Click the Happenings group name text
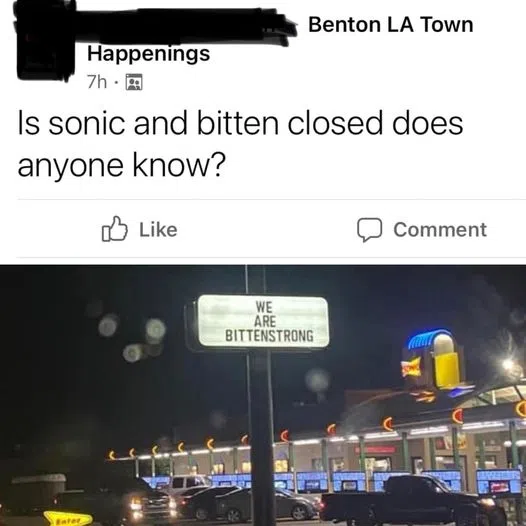Image resolution: width=526 pixels, height=526 pixels. [149, 54]
